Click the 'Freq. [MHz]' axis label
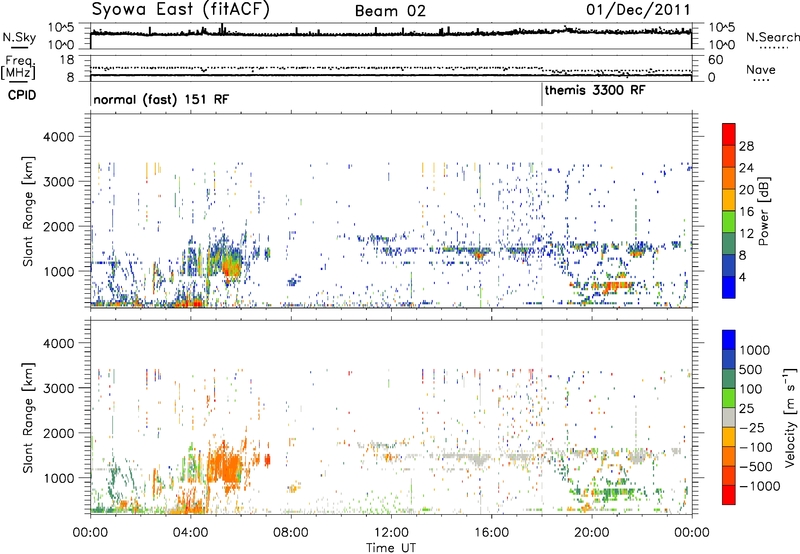Image resolution: width=800 pixels, height=554 pixels. pyautogui.click(x=18, y=68)
